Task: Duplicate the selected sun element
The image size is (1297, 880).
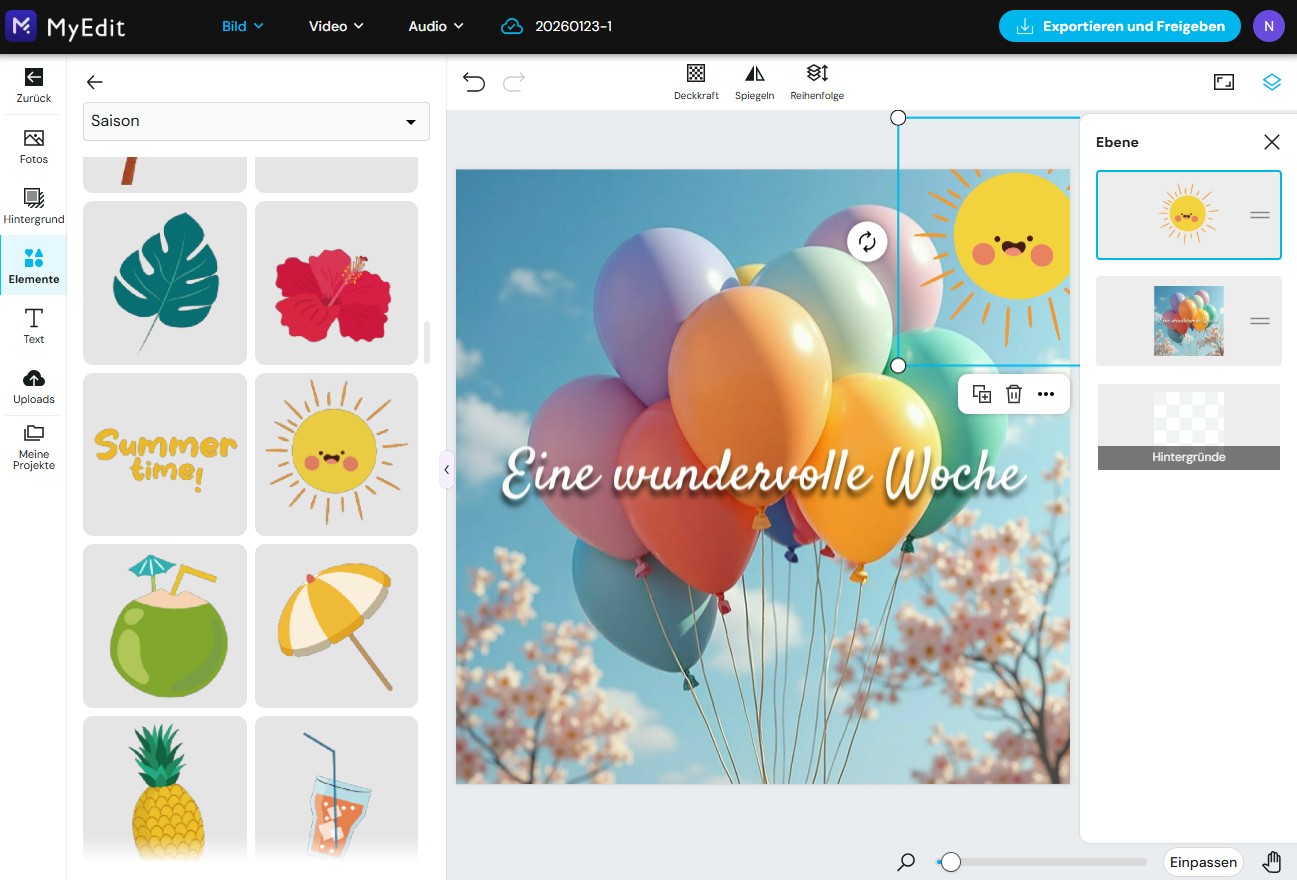Action: coord(982,394)
